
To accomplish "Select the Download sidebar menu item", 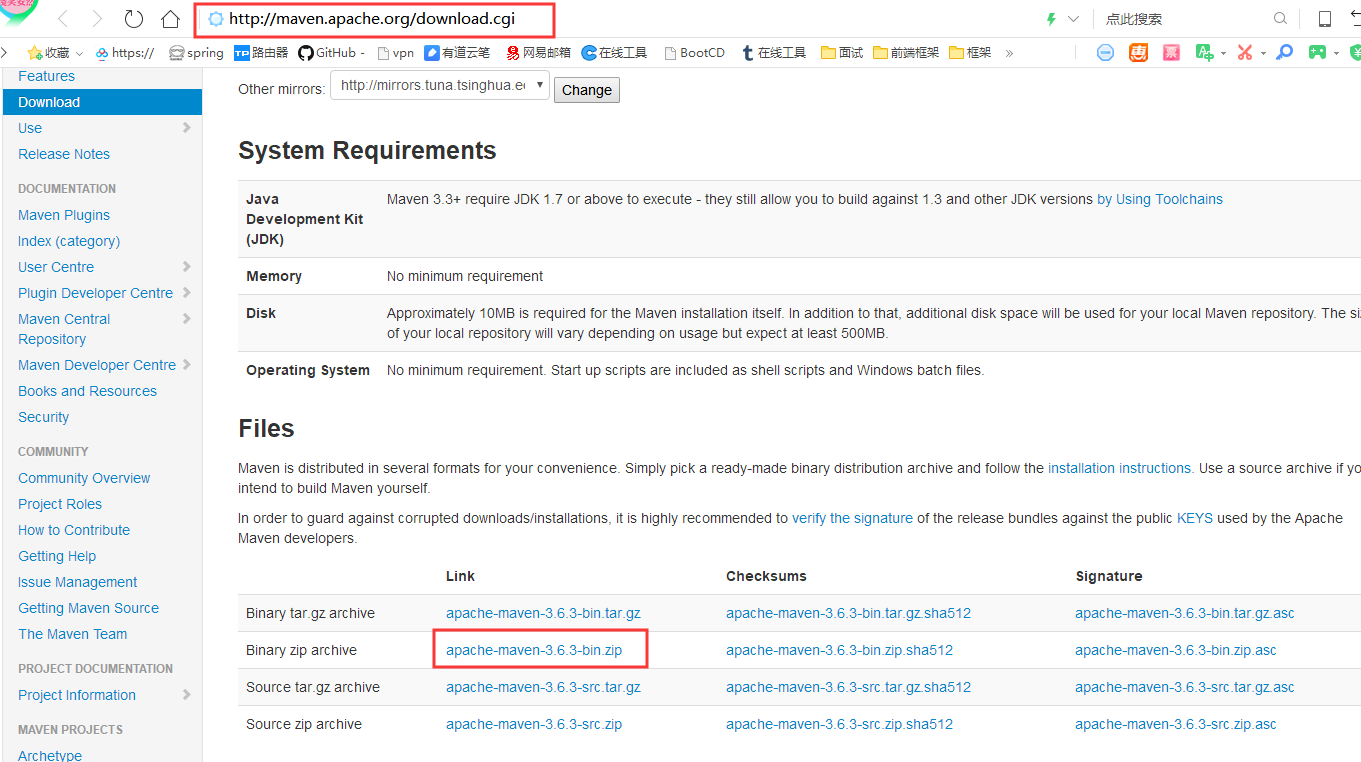I will point(102,102).
